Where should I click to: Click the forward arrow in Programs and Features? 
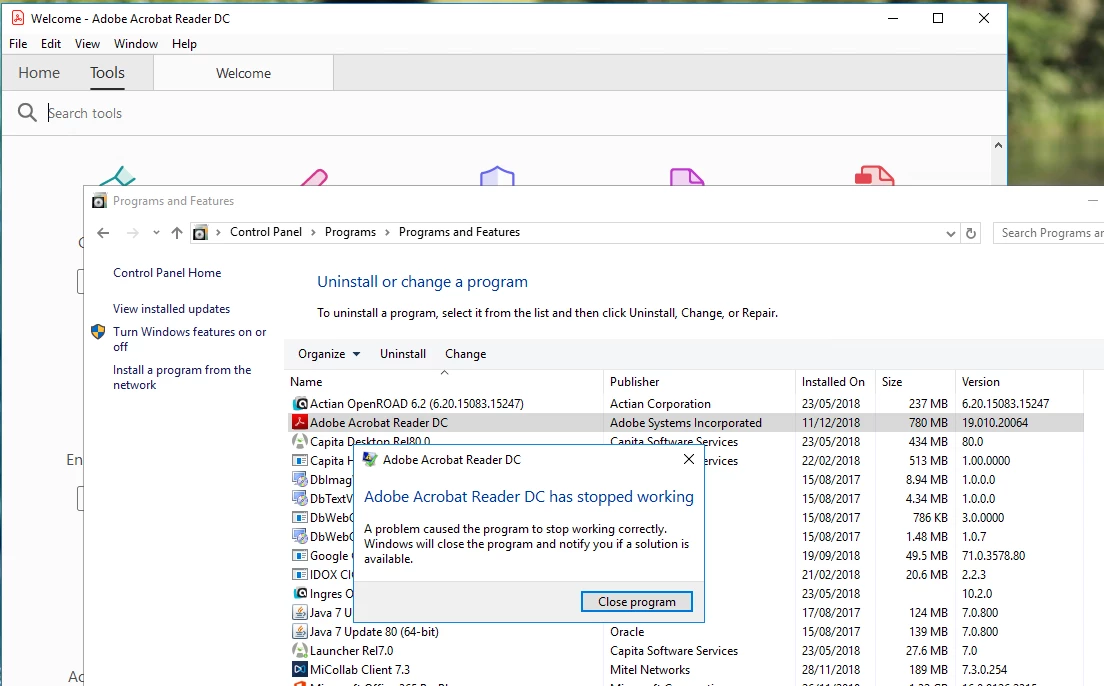pyautogui.click(x=132, y=232)
